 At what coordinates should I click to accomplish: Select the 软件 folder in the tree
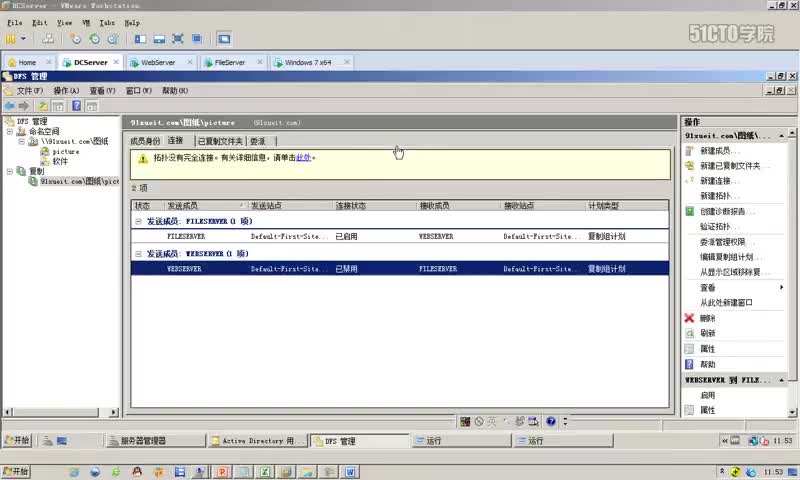[60, 162]
